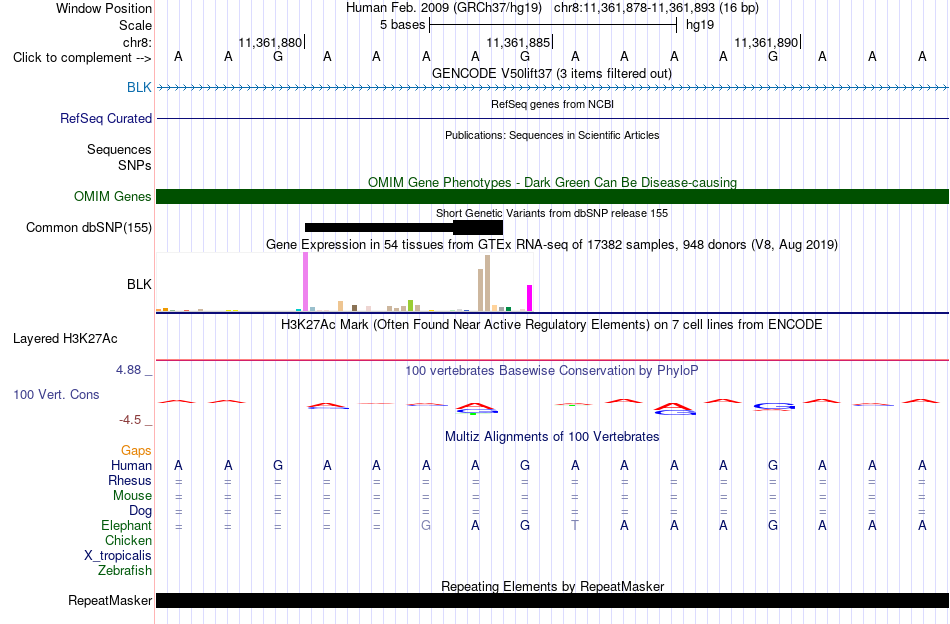Click the BLK gene arrow line
The height and width of the screenshot is (624, 950).
pos(552,87)
